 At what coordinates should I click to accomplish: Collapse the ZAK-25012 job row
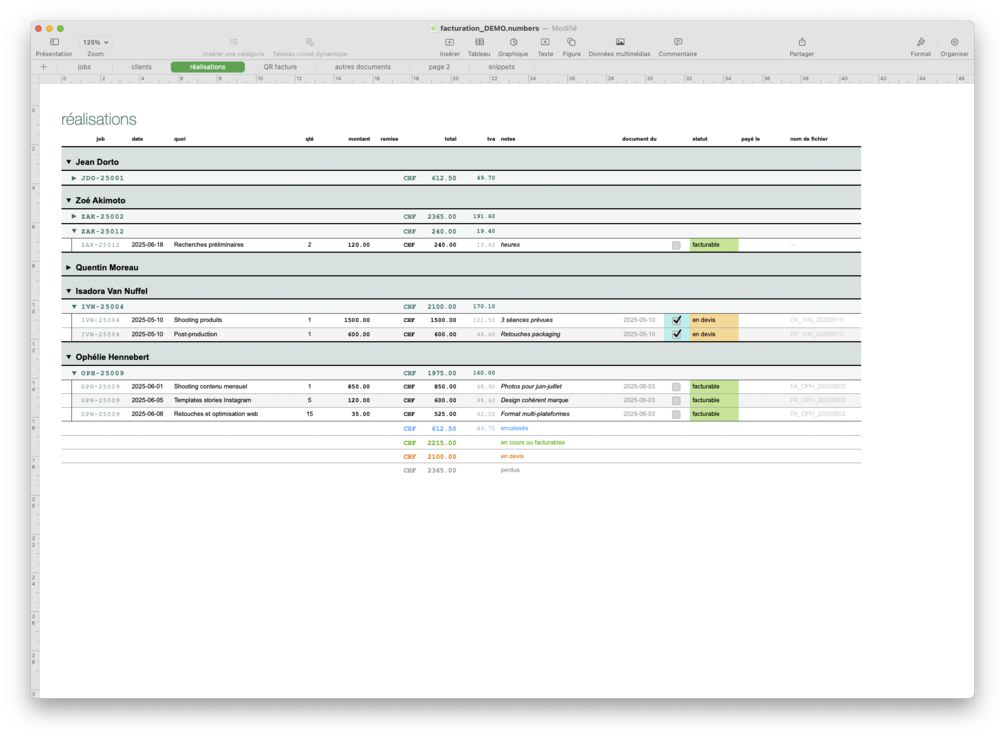tap(74, 231)
